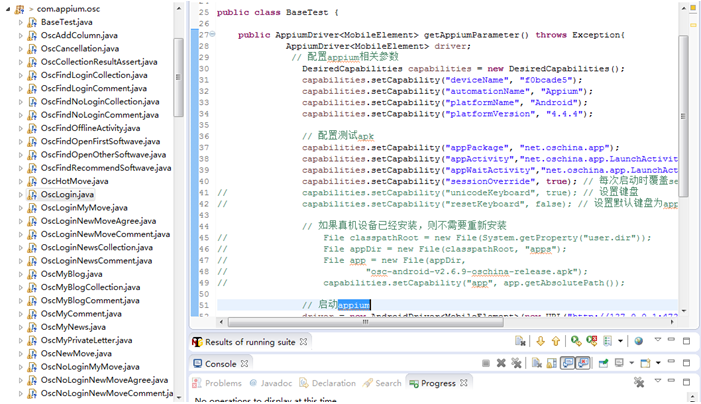This screenshot has height=404, width=701.
Task: Collapse the method fold at line 27
Action: [212, 34]
